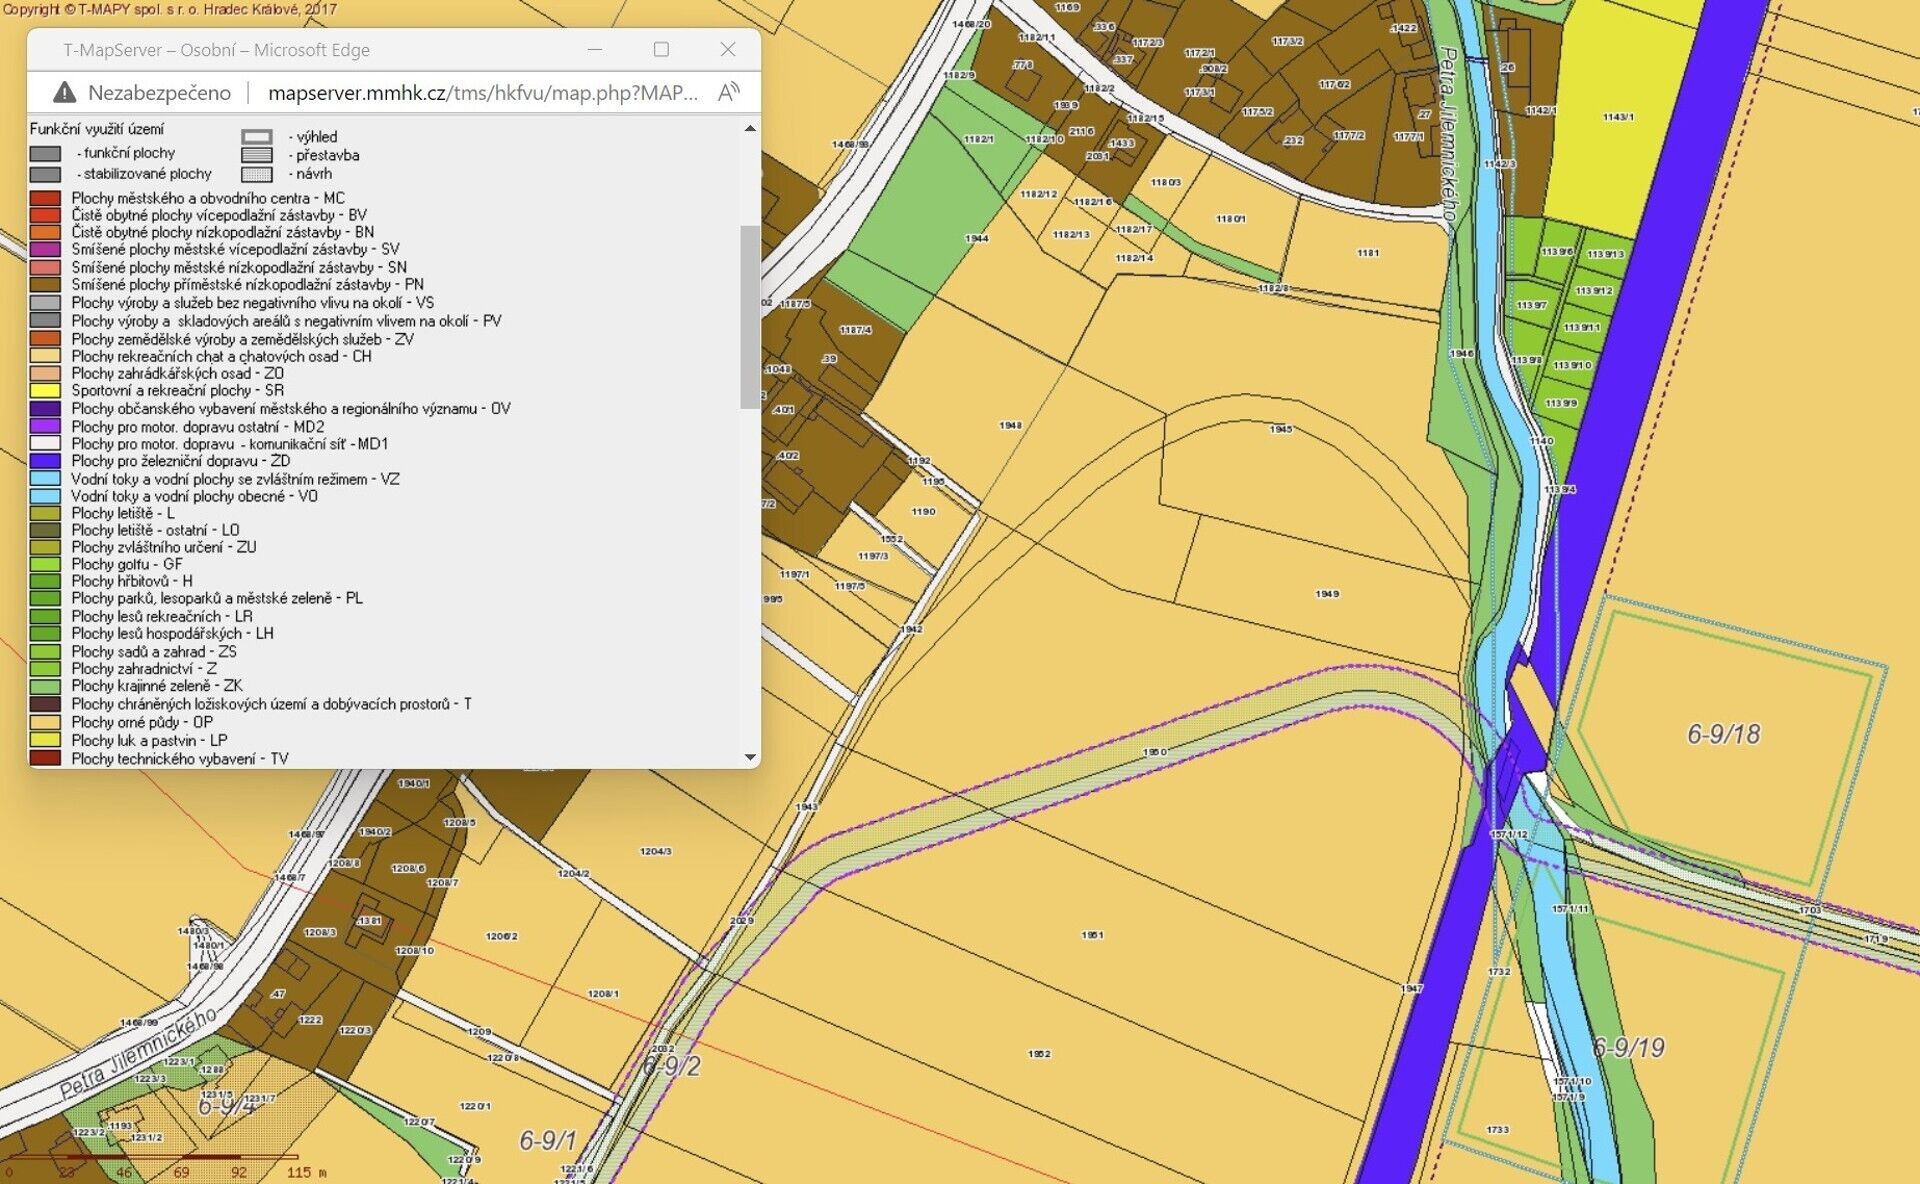Click zone label 6-9/19 on the map
This screenshot has width=1920, height=1184.
[1628, 1048]
